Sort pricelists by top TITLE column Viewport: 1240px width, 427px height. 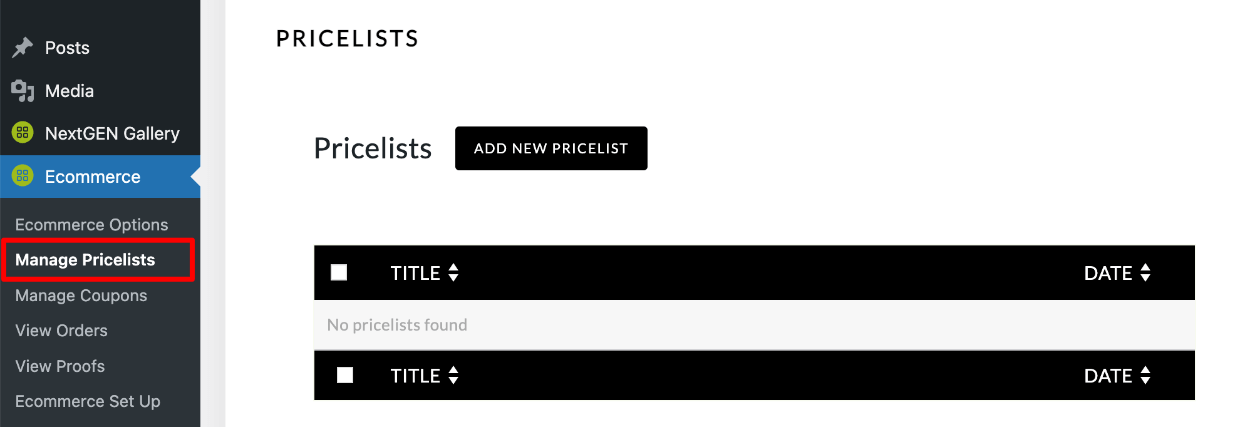(415, 273)
